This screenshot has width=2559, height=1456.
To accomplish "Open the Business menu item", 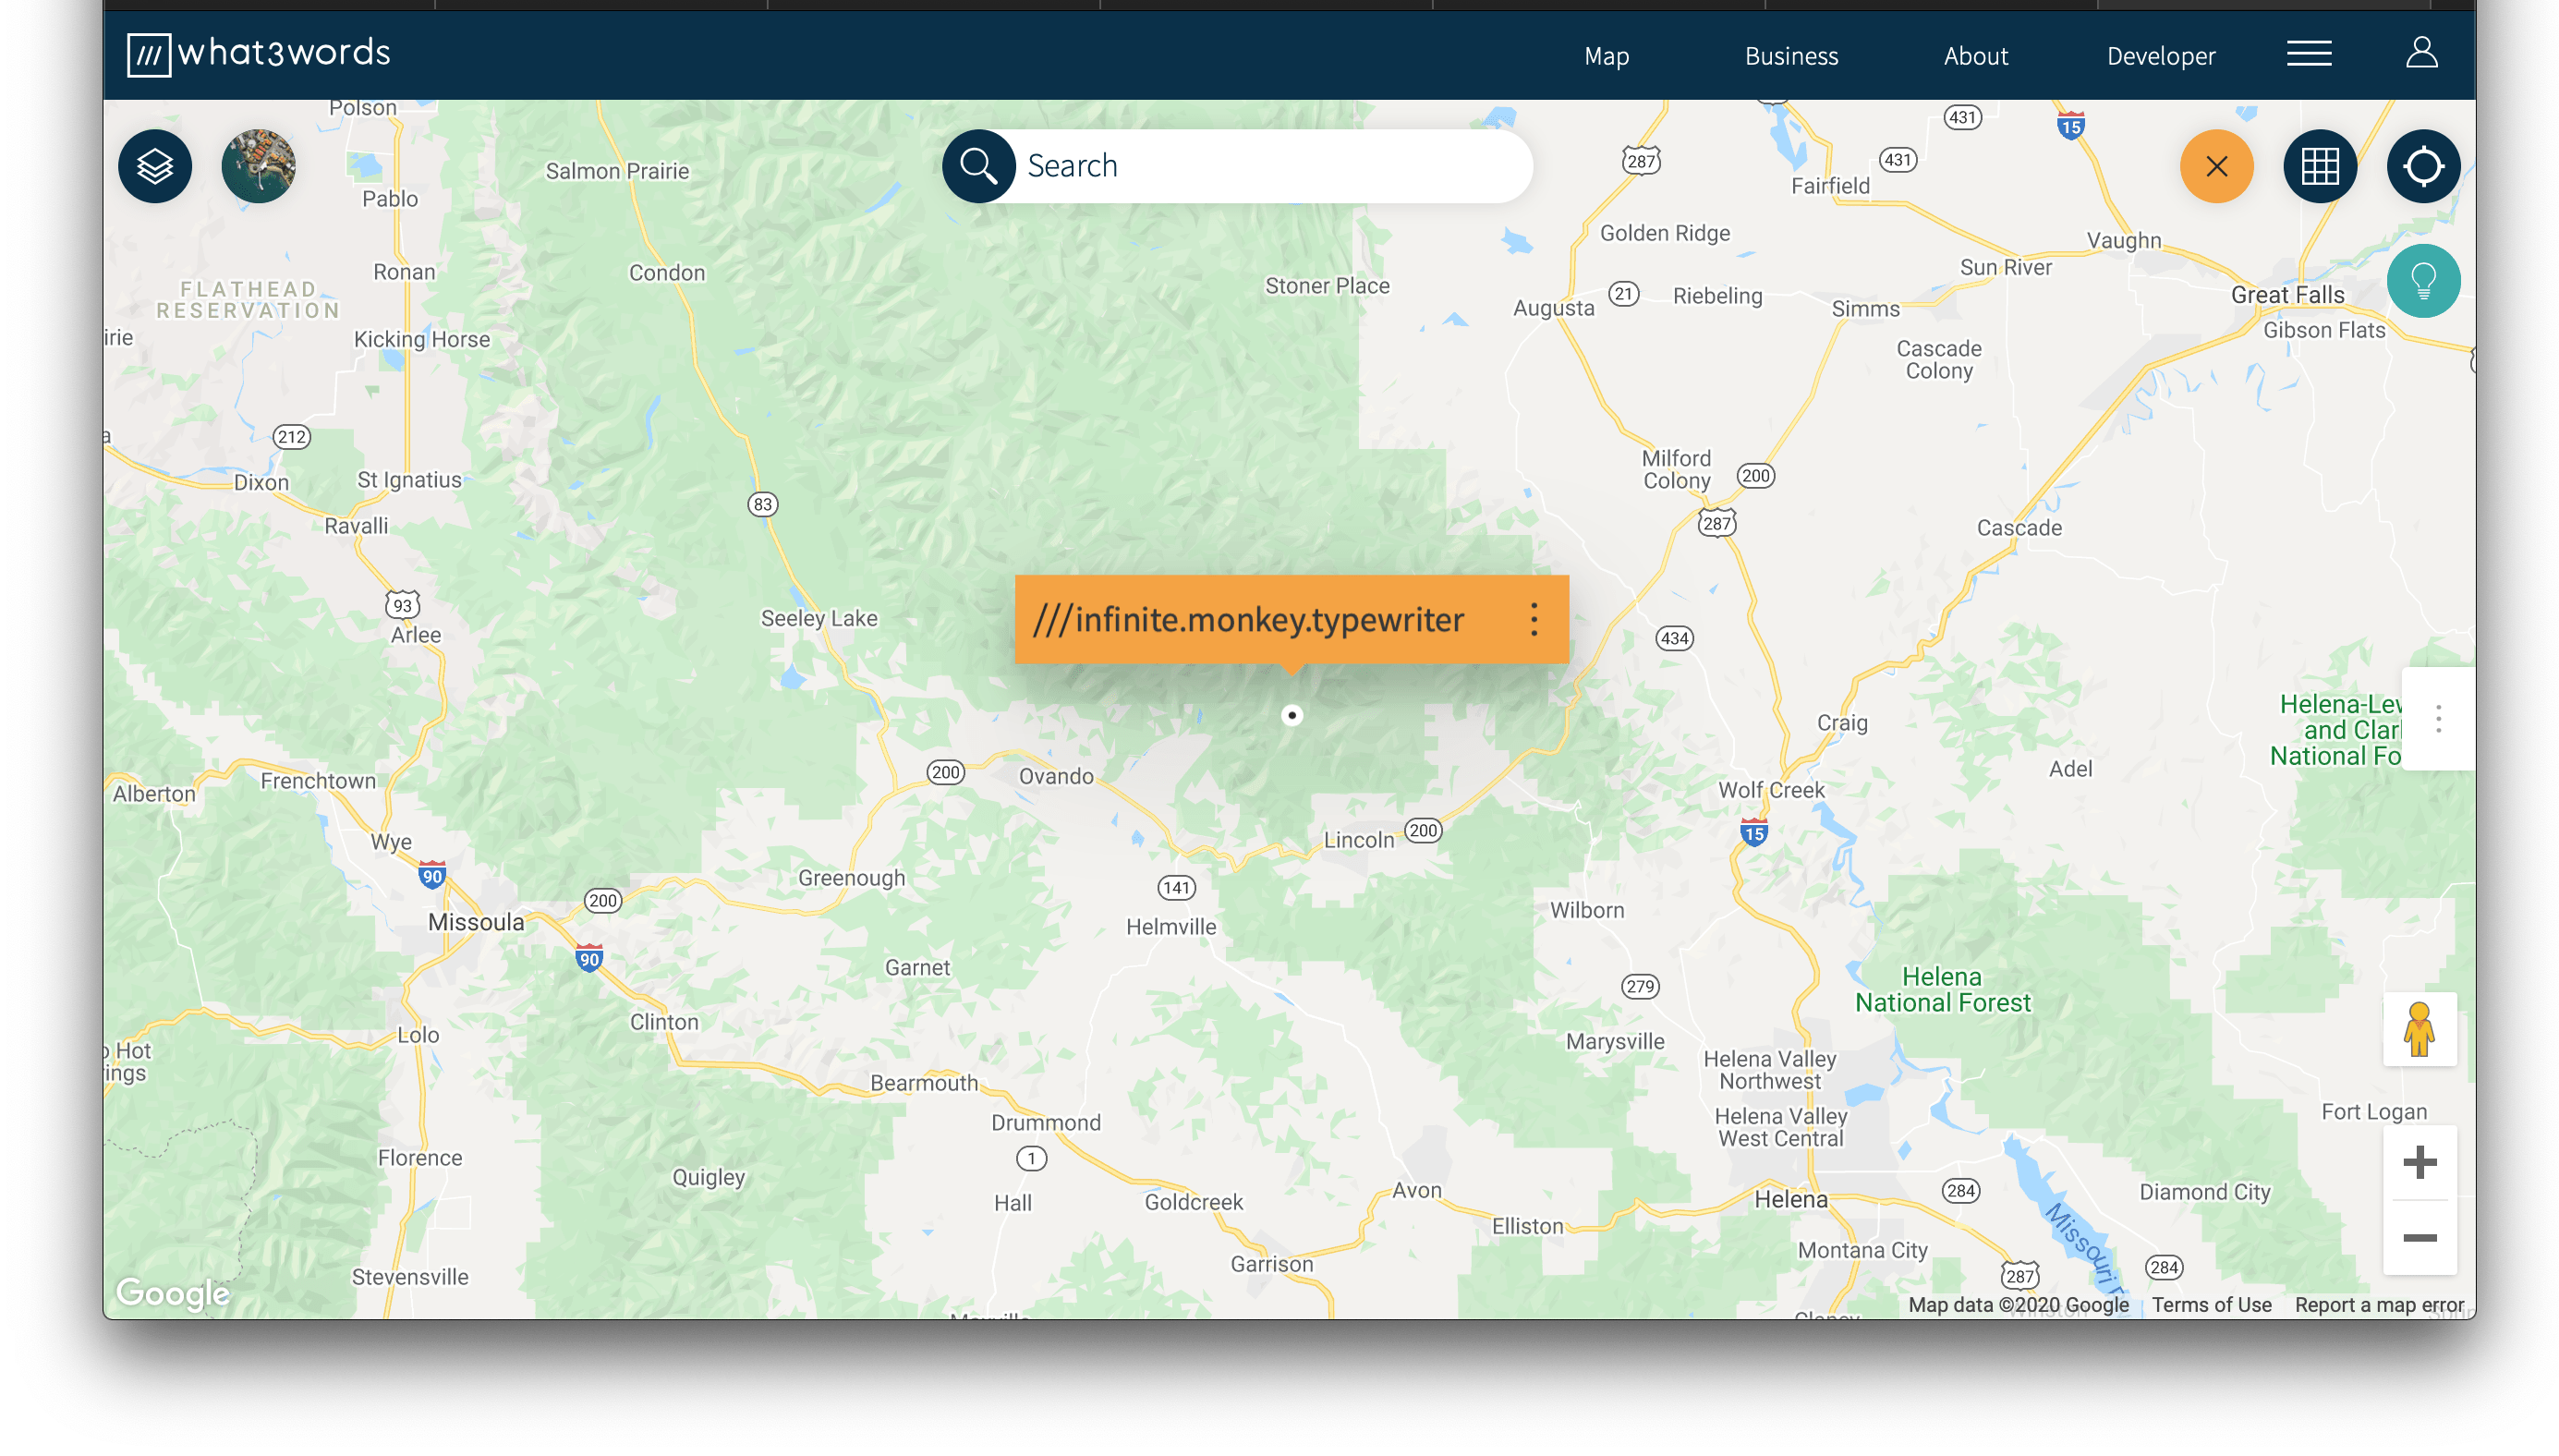I will tap(1791, 56).
